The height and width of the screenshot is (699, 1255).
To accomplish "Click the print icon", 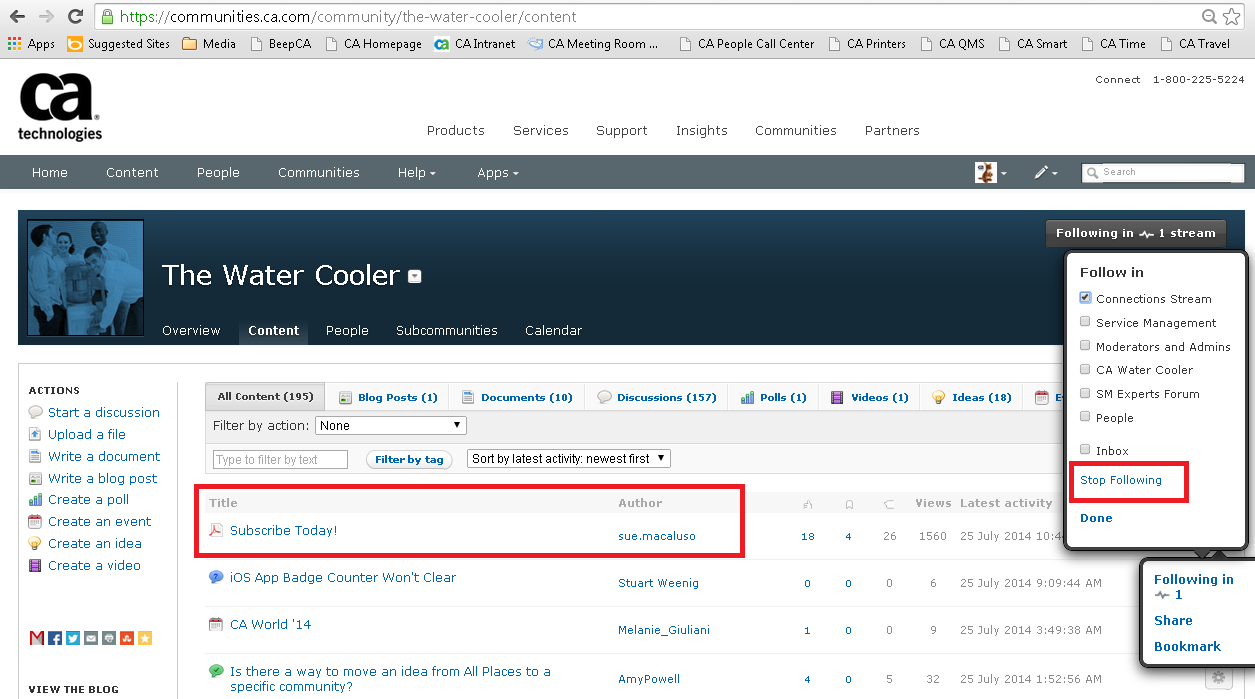I will 109,638.
